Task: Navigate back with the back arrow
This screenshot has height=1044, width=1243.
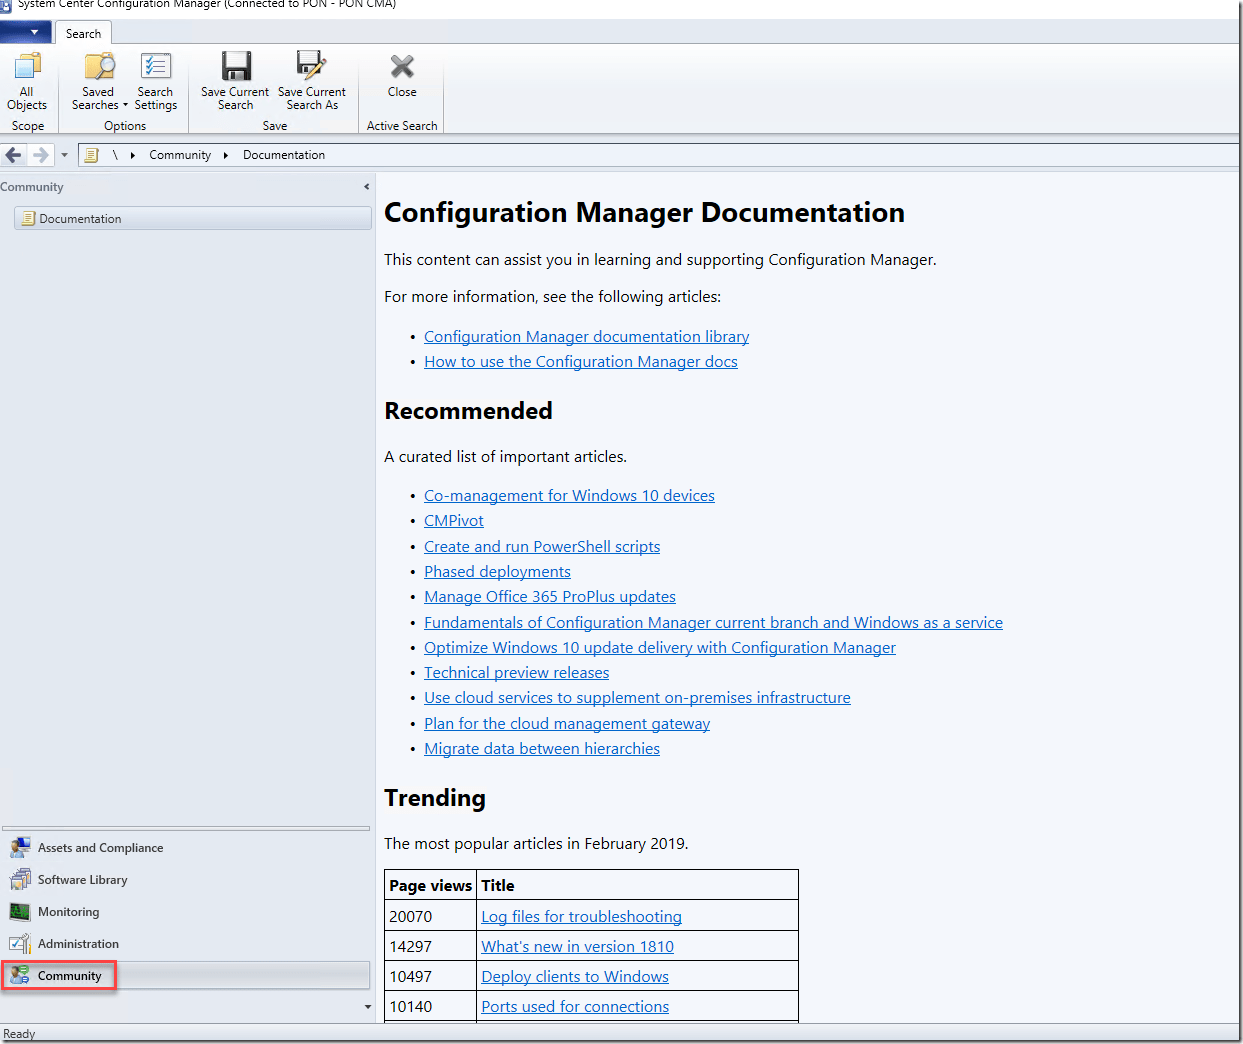Action: (x=14, y=155)
